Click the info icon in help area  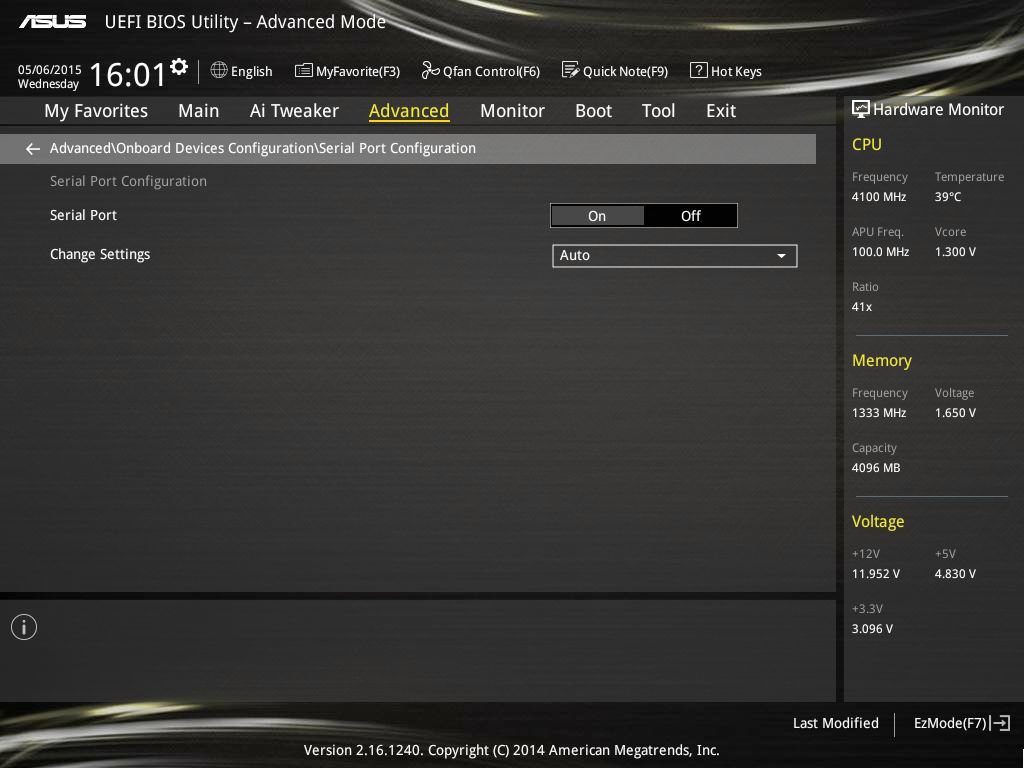pos(24,627)
